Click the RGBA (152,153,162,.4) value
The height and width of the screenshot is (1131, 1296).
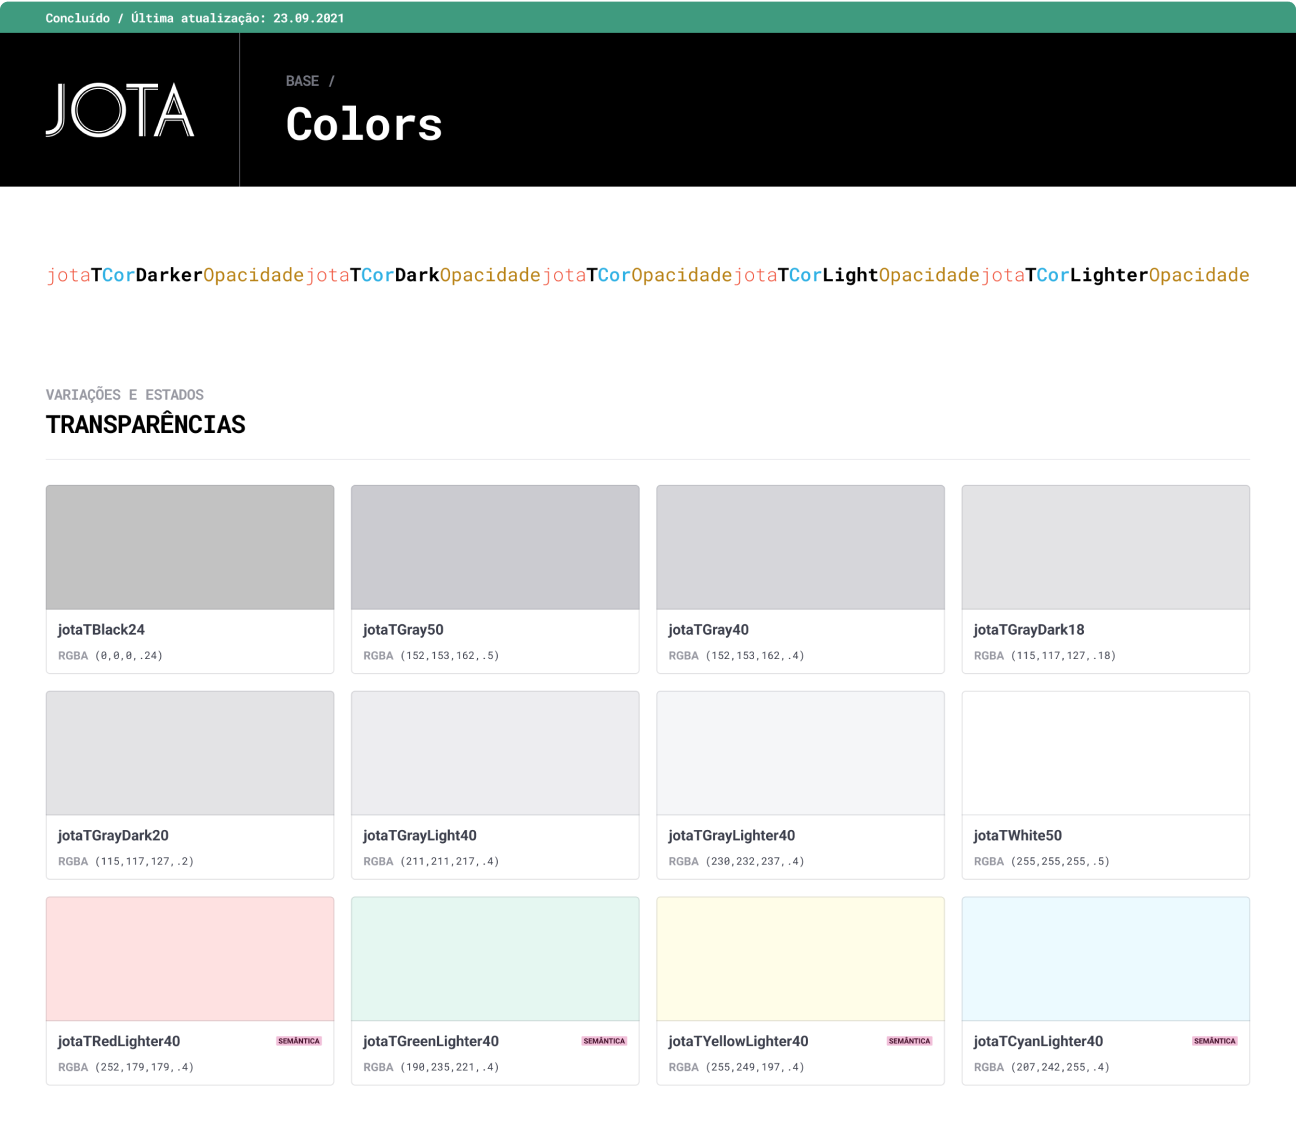[x=736, y=656]
